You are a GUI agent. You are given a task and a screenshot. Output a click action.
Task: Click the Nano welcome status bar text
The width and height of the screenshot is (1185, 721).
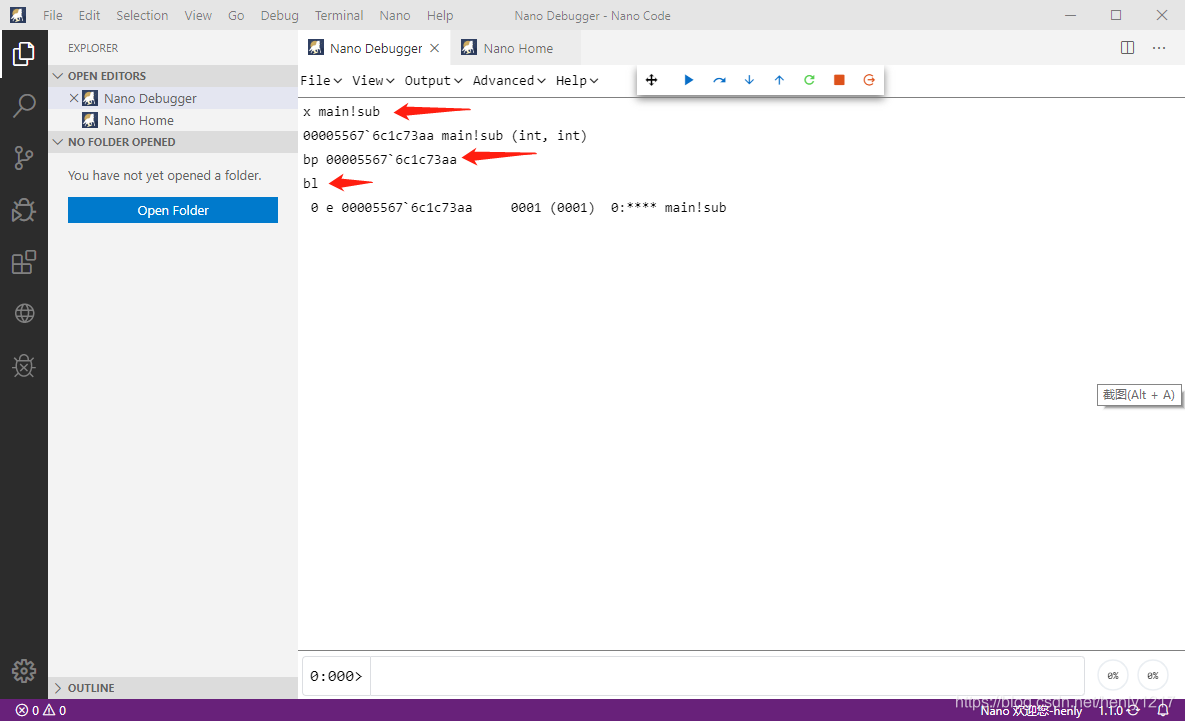(x=1031, y=710)
